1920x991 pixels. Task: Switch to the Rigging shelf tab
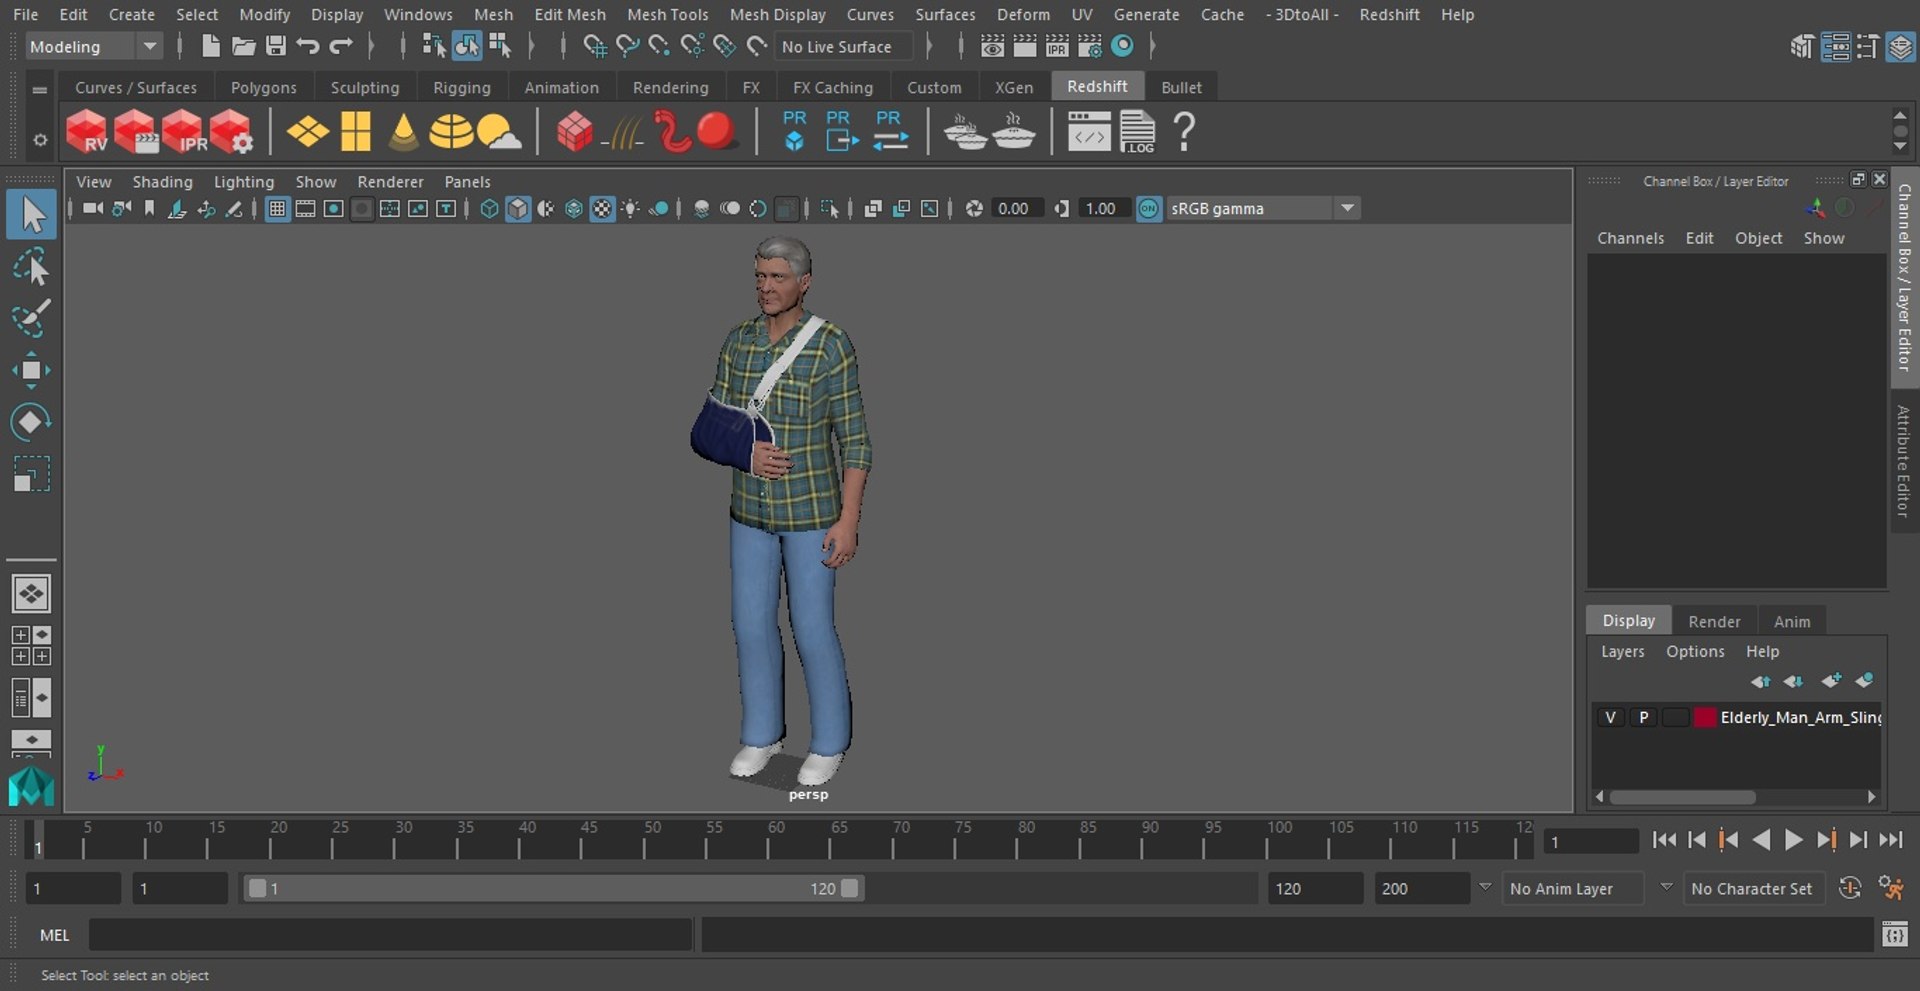pos(461,87)
